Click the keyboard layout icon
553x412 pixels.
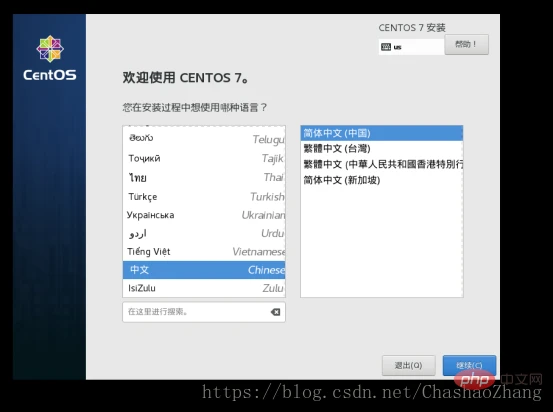[x=386, y=47]
